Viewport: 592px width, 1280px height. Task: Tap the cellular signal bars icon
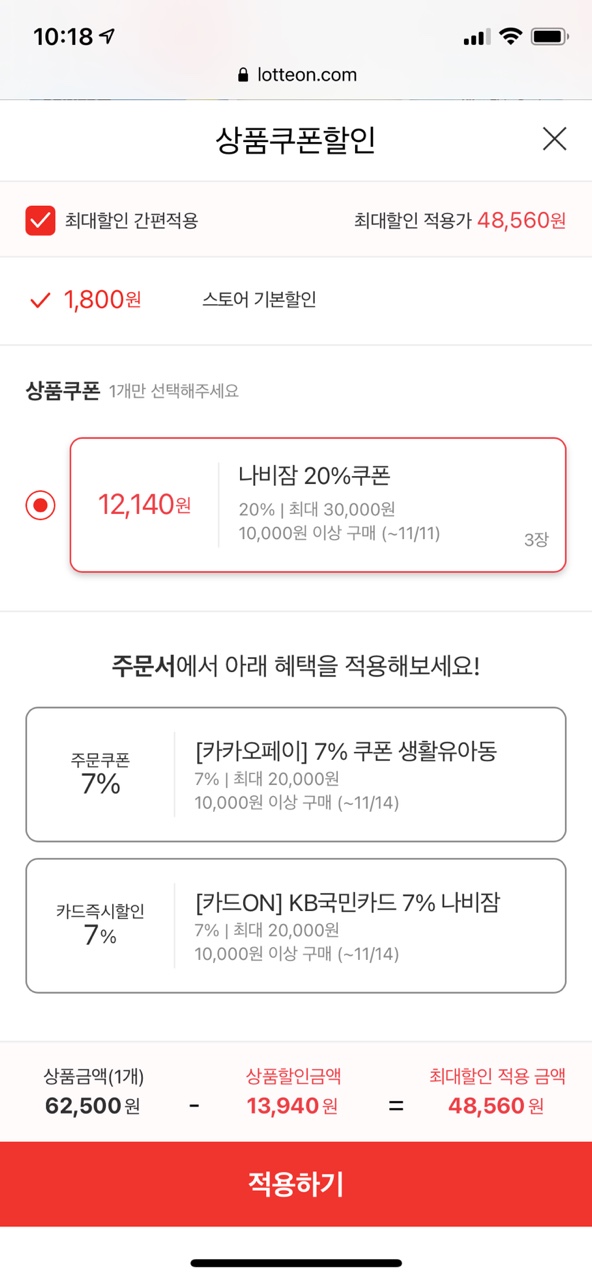476,37
